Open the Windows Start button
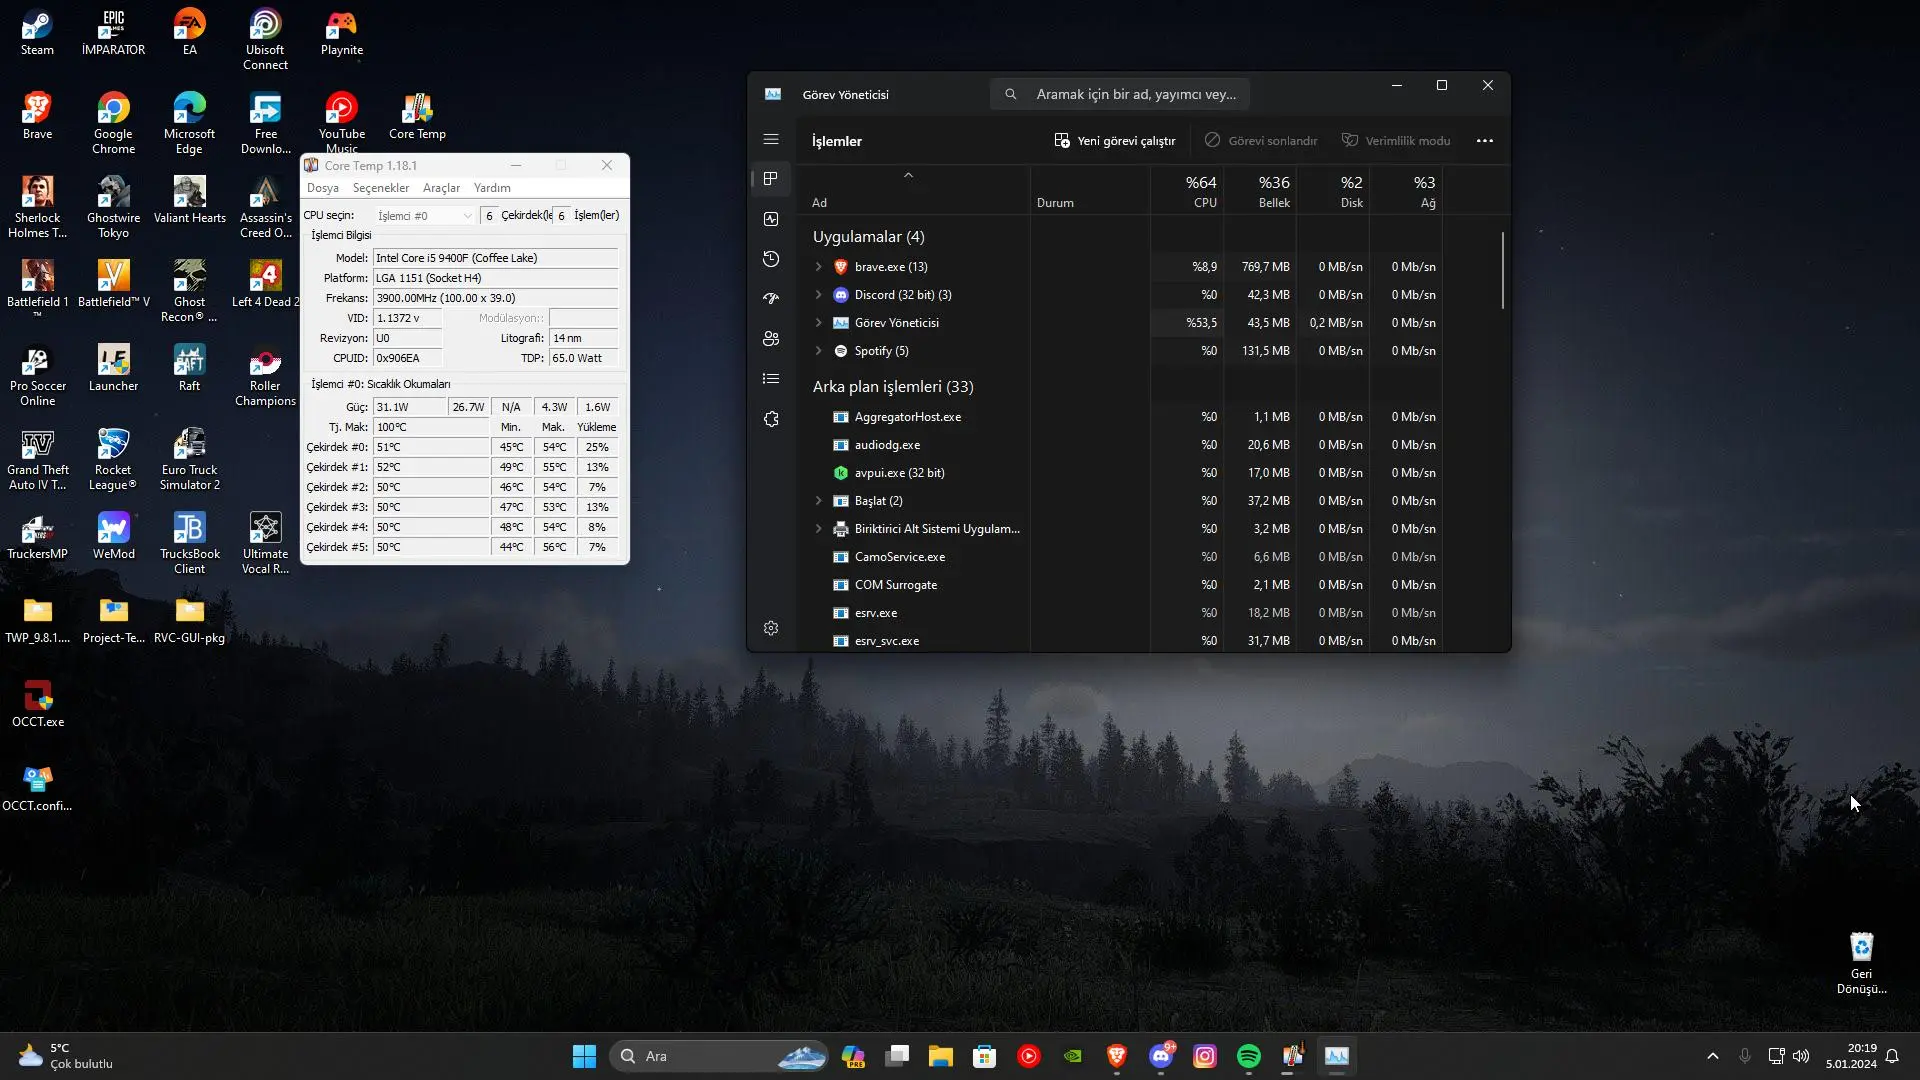This screenshot has height=1080, width=1920. click(584, 1056)
